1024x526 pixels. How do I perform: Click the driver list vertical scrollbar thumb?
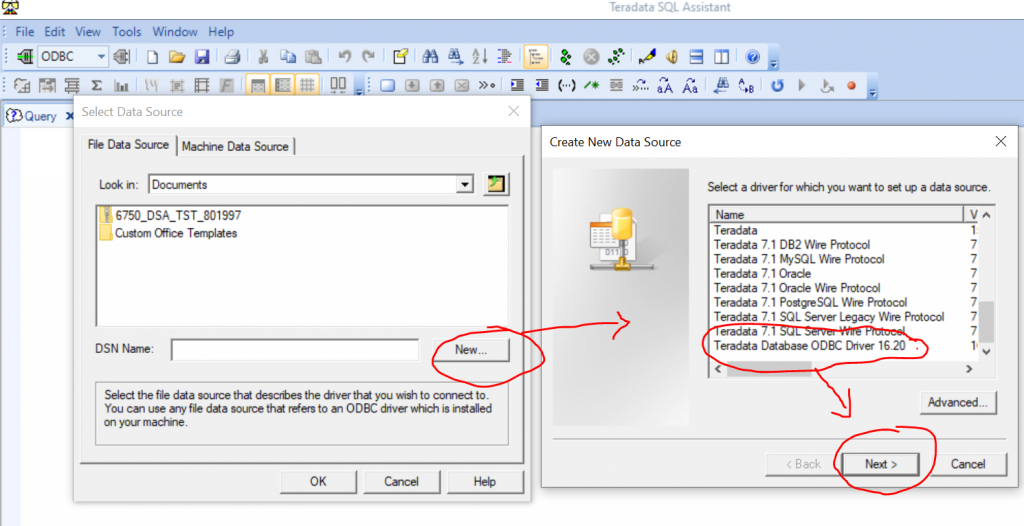coord(986,321)
